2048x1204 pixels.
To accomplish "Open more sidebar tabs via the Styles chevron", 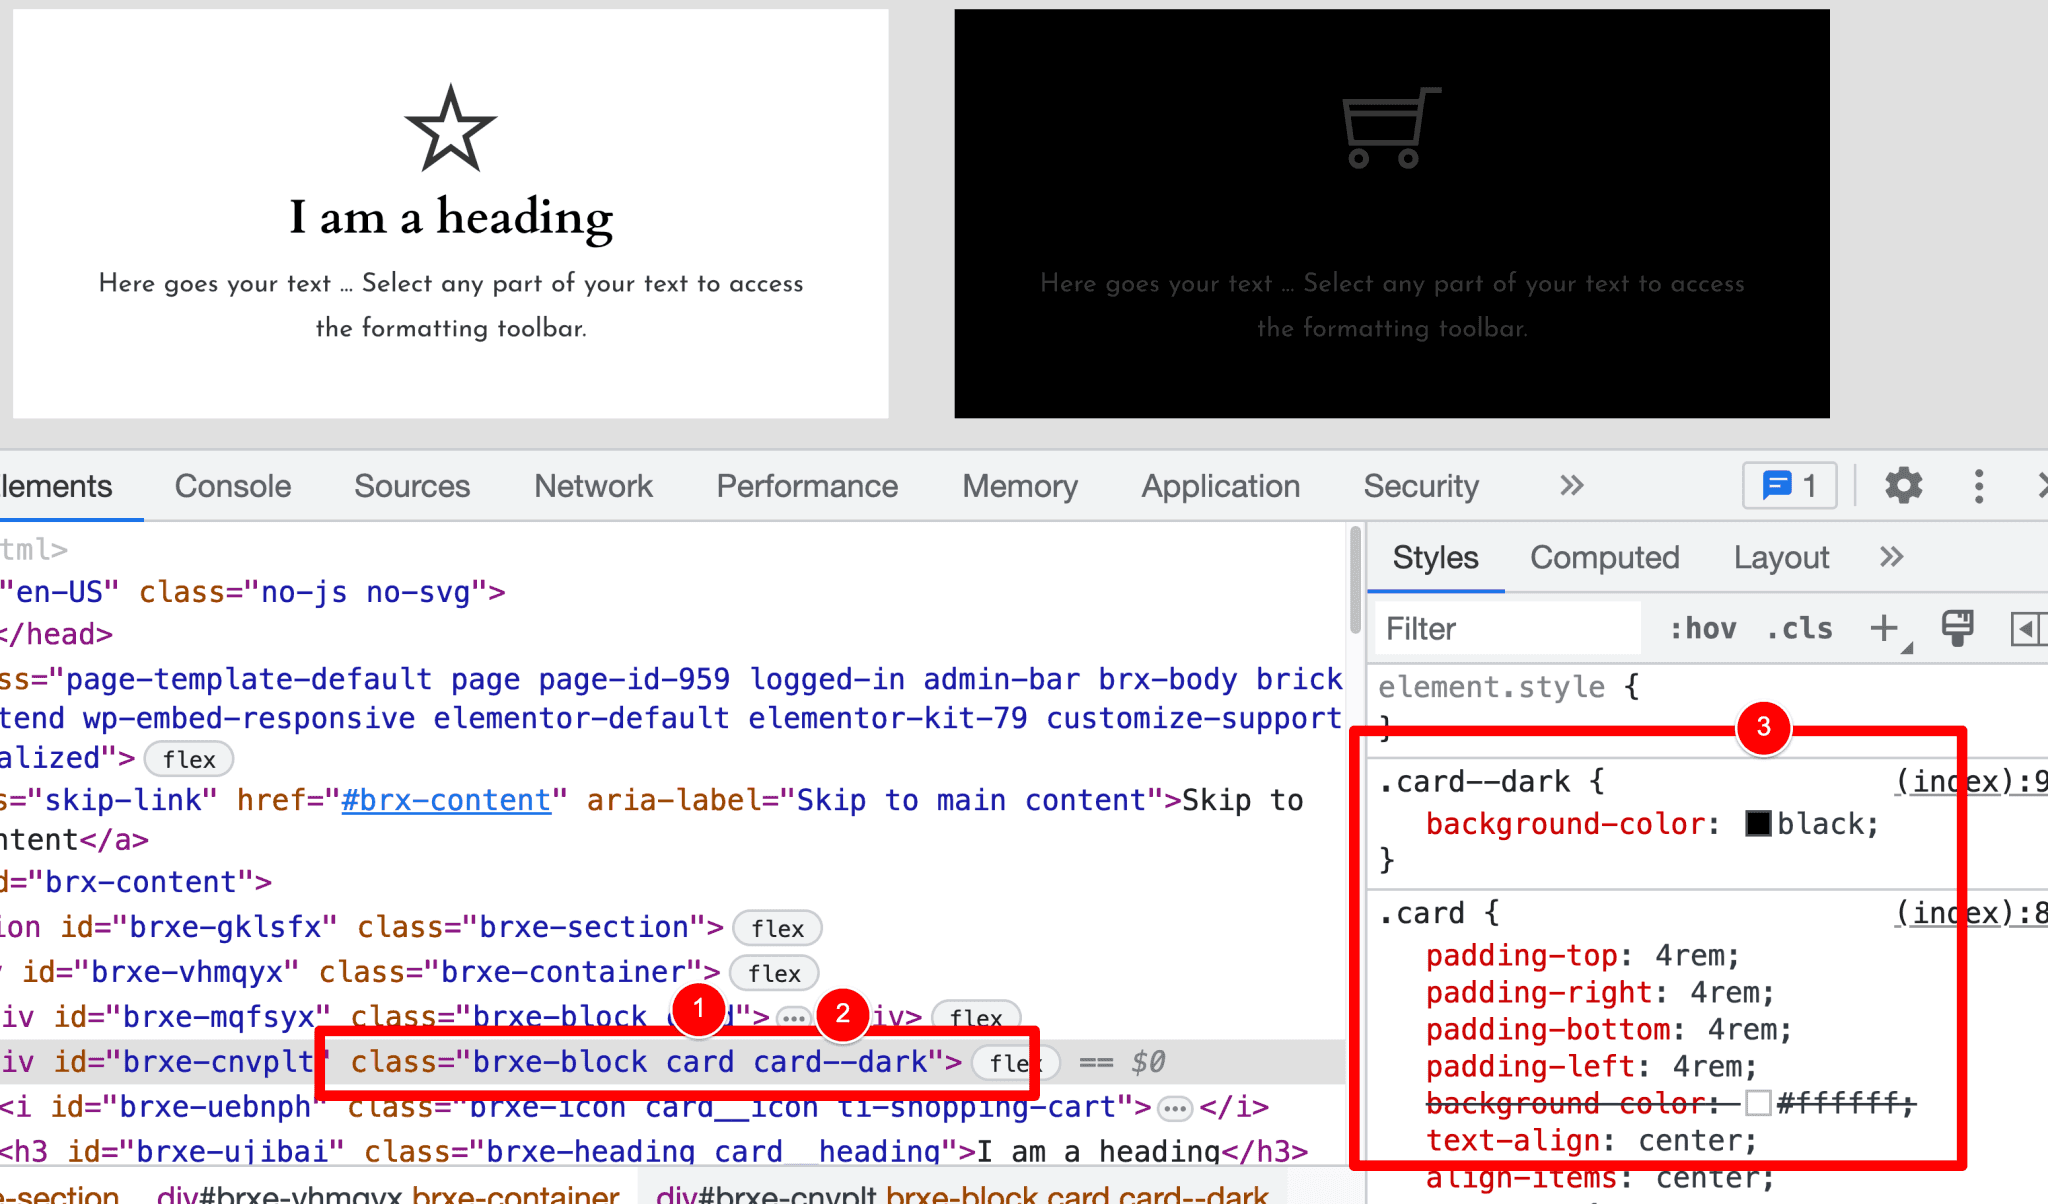I will click(x=1891, y=557).
